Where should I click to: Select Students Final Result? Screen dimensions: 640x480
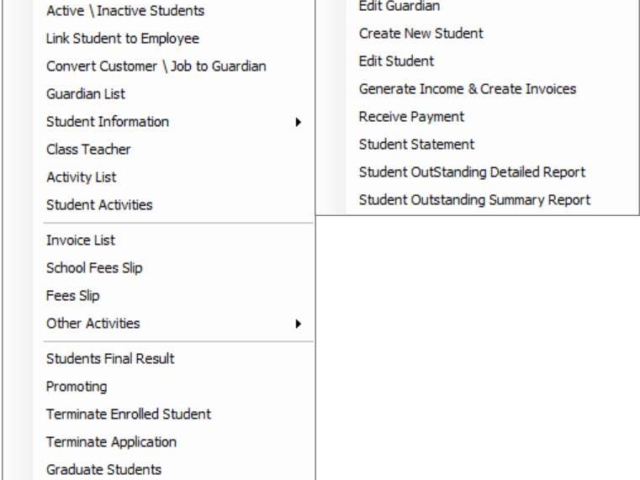click(x=110, y=359)
